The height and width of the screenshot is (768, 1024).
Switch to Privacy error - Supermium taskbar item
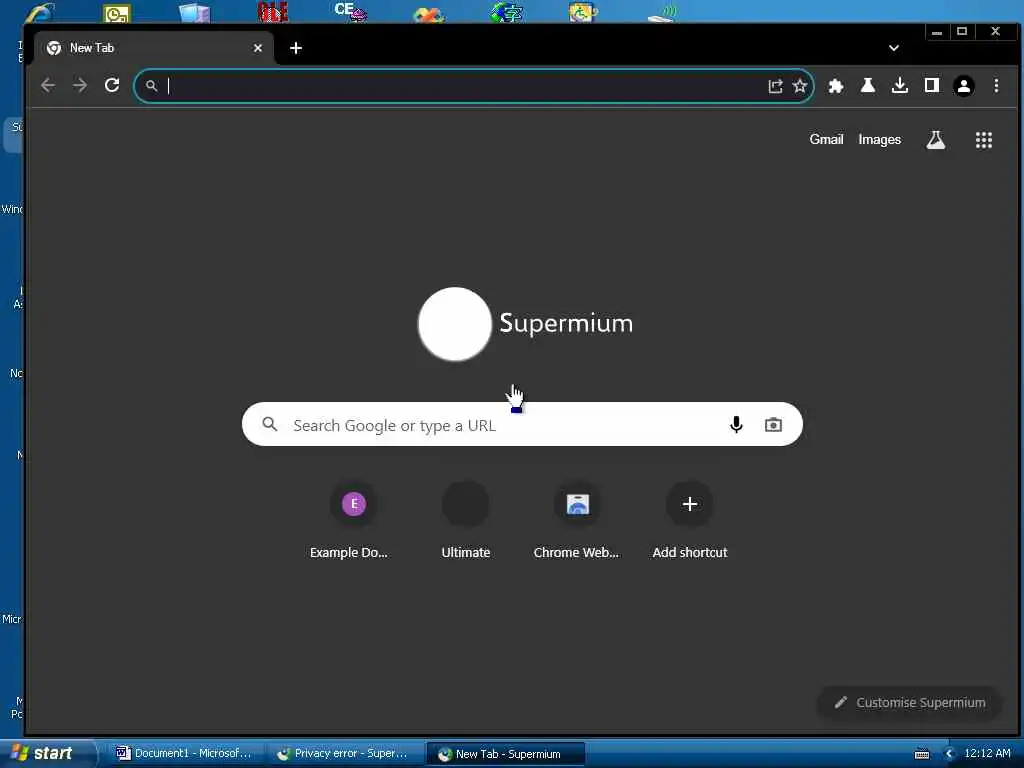[344, 753]
